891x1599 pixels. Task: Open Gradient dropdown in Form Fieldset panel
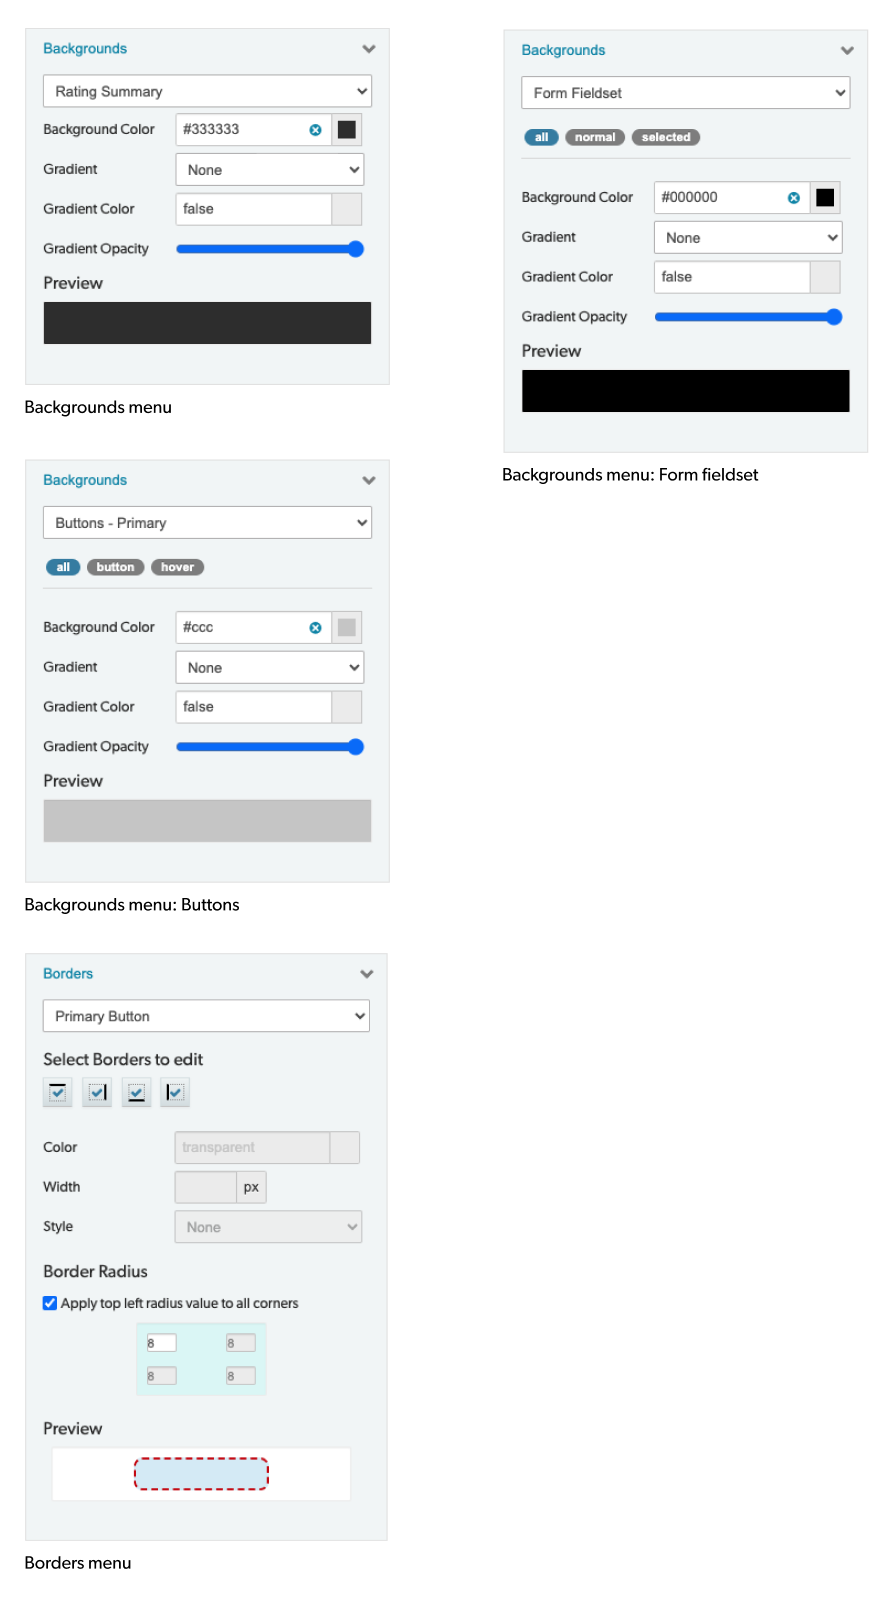click(x=748, y=238)
